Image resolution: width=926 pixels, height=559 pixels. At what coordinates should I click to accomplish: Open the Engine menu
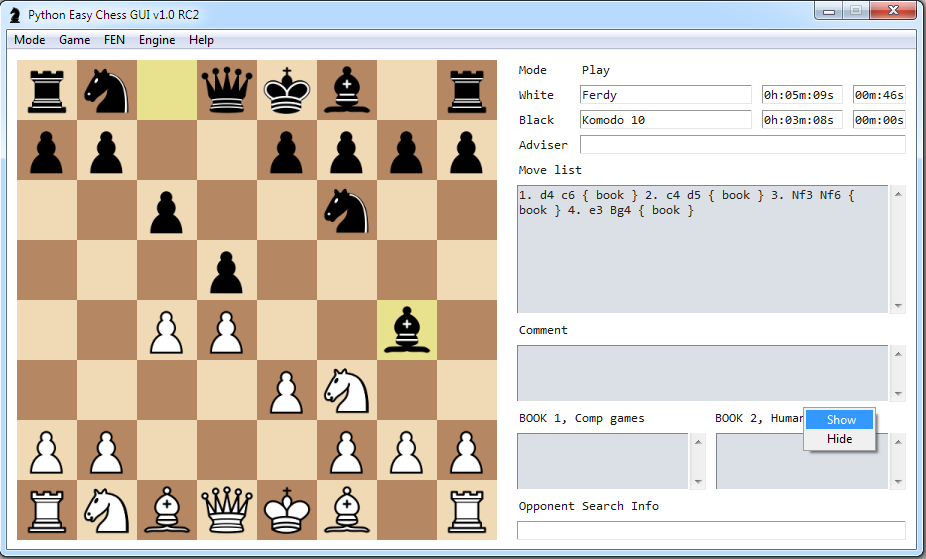[x=157, y=40]
